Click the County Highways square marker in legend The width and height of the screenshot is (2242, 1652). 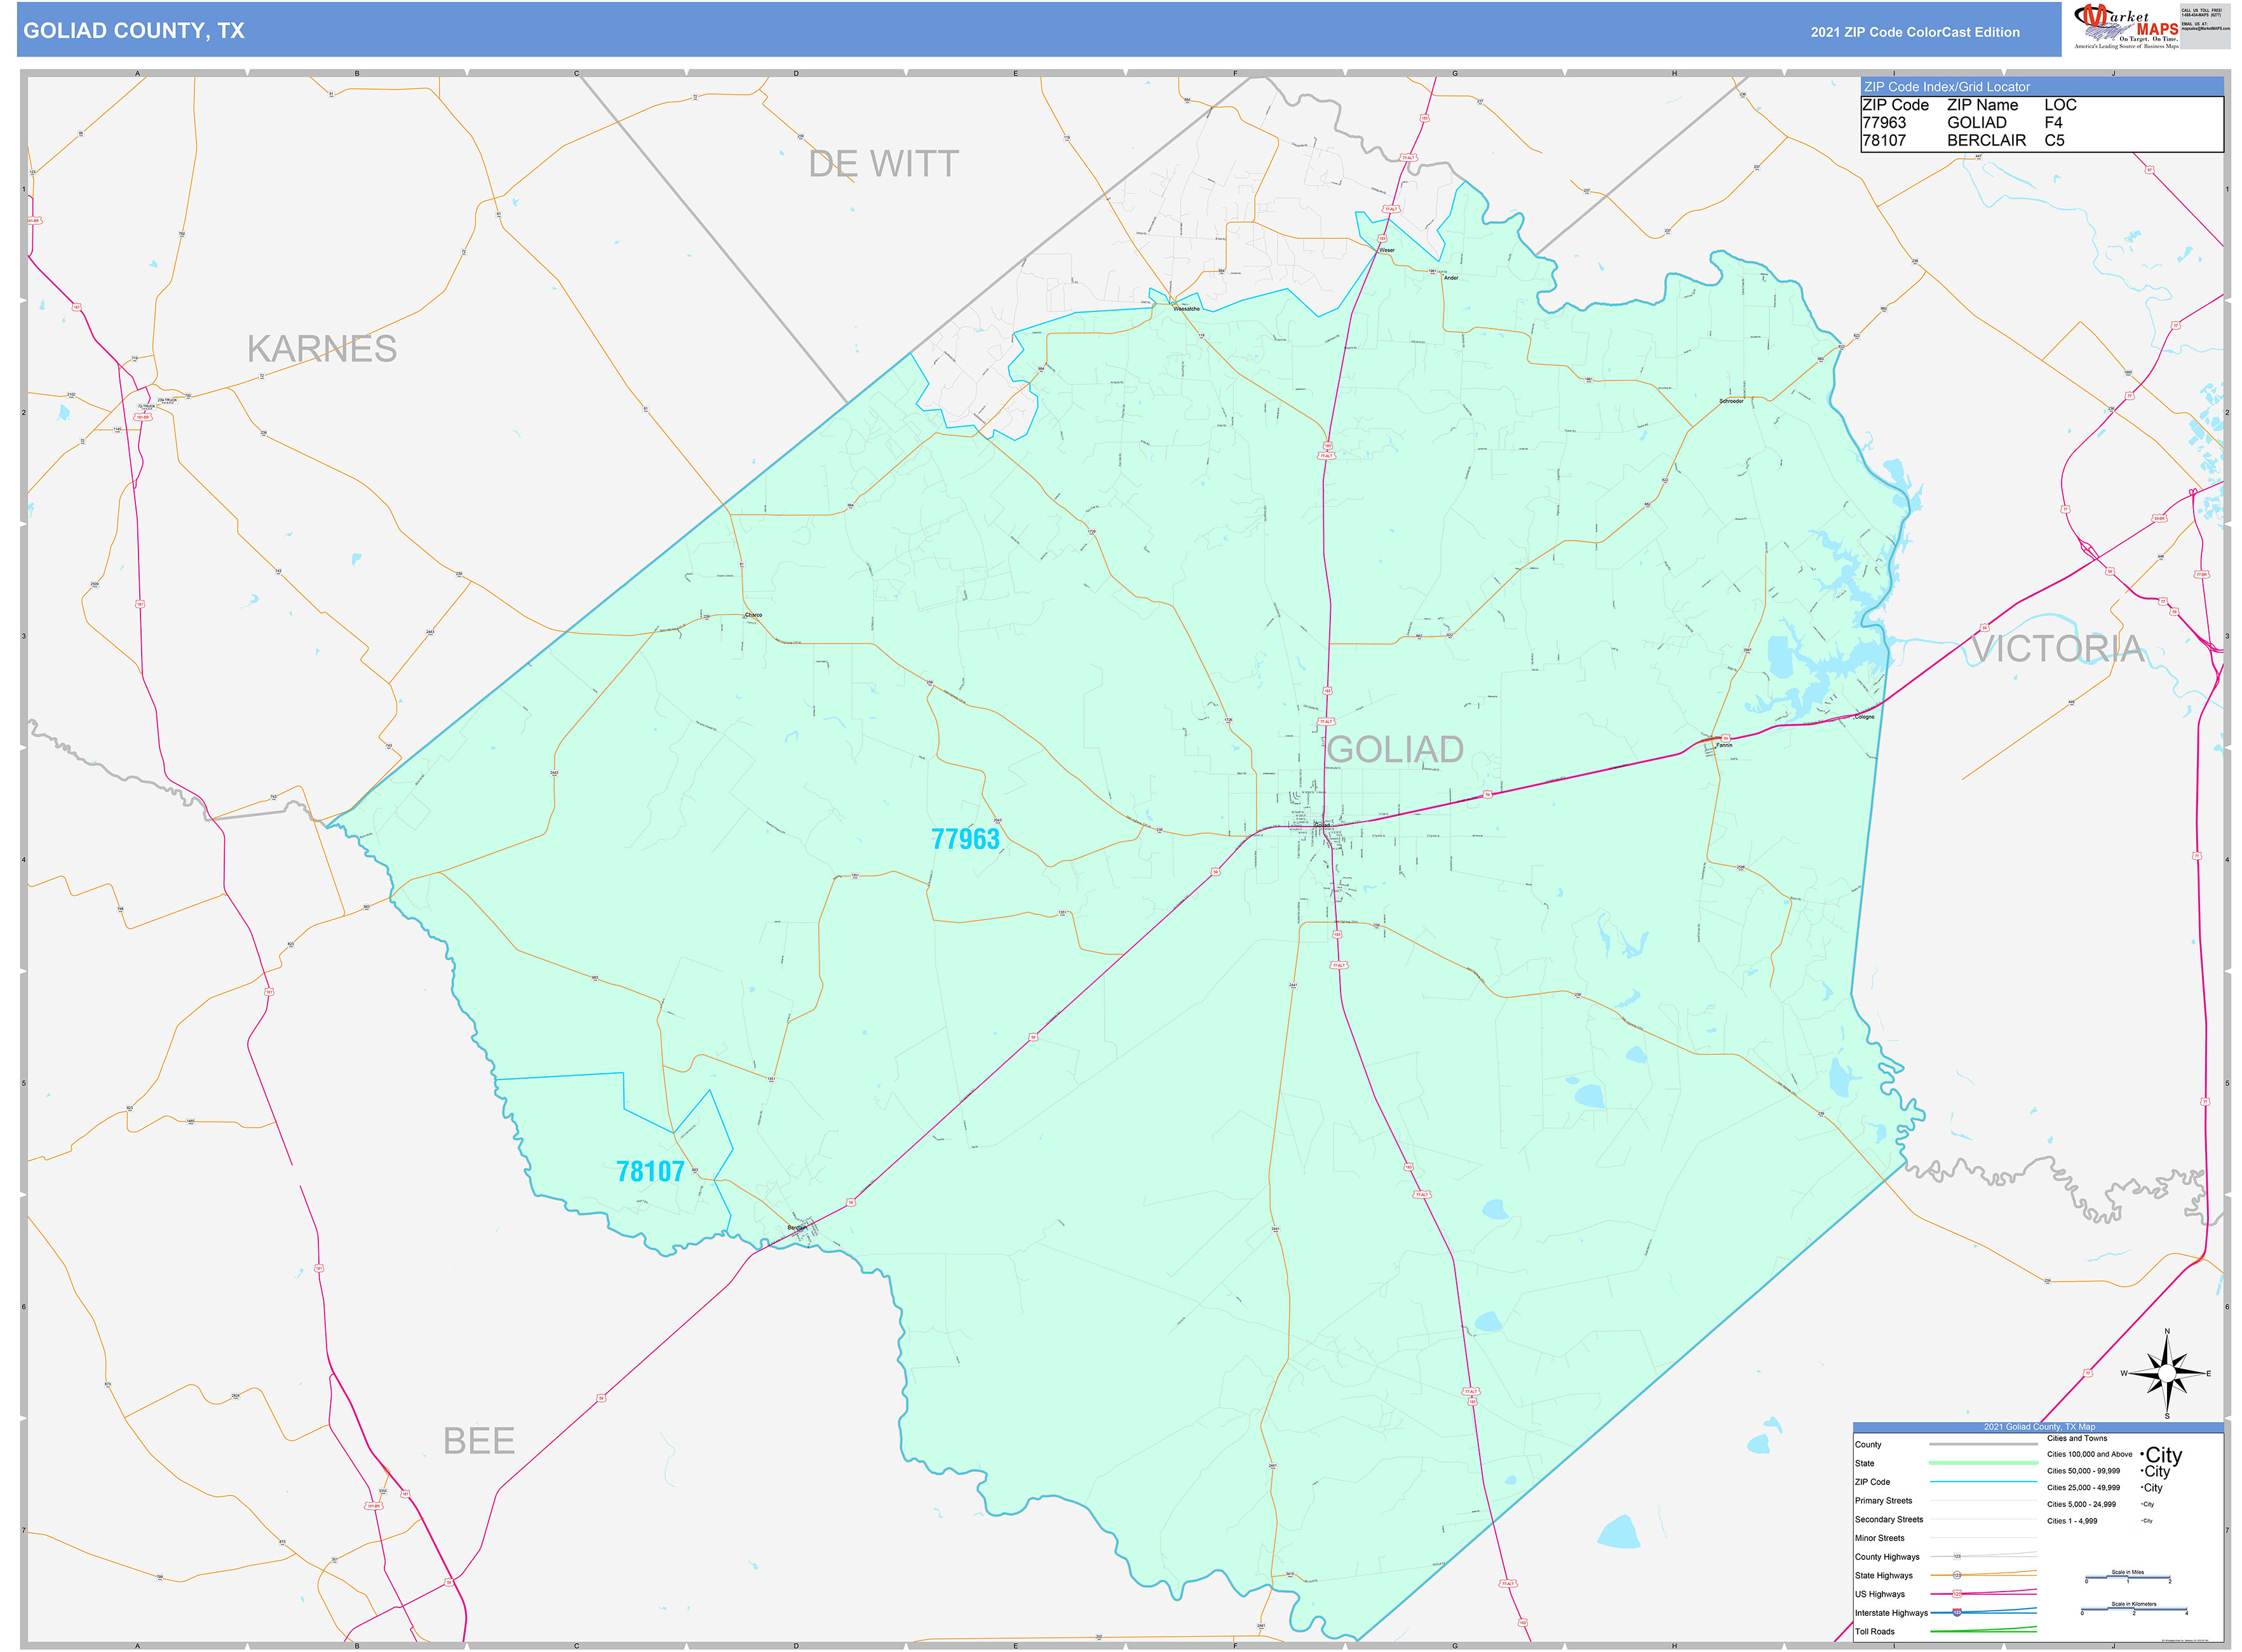pyautogui.click(x=1957, y=1556)
